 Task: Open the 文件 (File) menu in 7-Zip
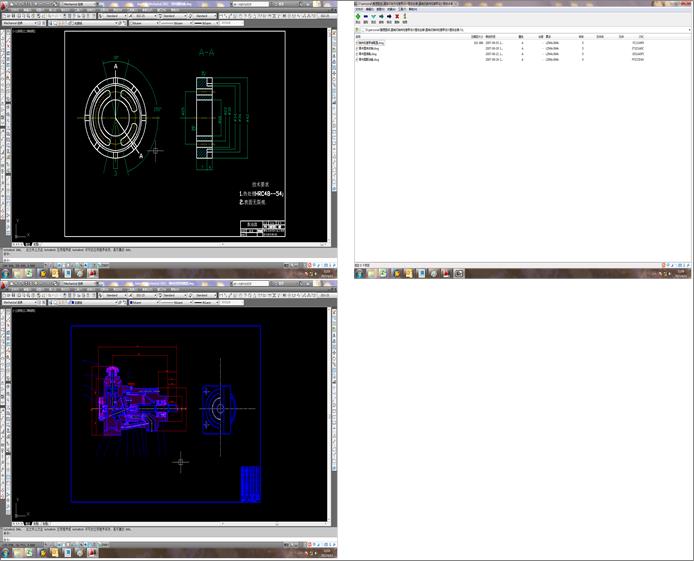pos(359,9)
